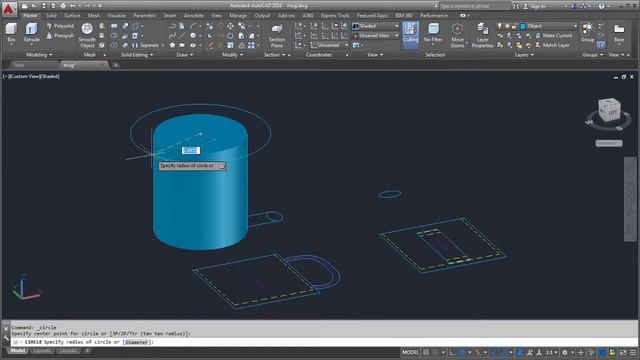Click the Undo arrow in quick access toolbar
The width and height of the screenshot is (640, 360).
pos(73,6)
